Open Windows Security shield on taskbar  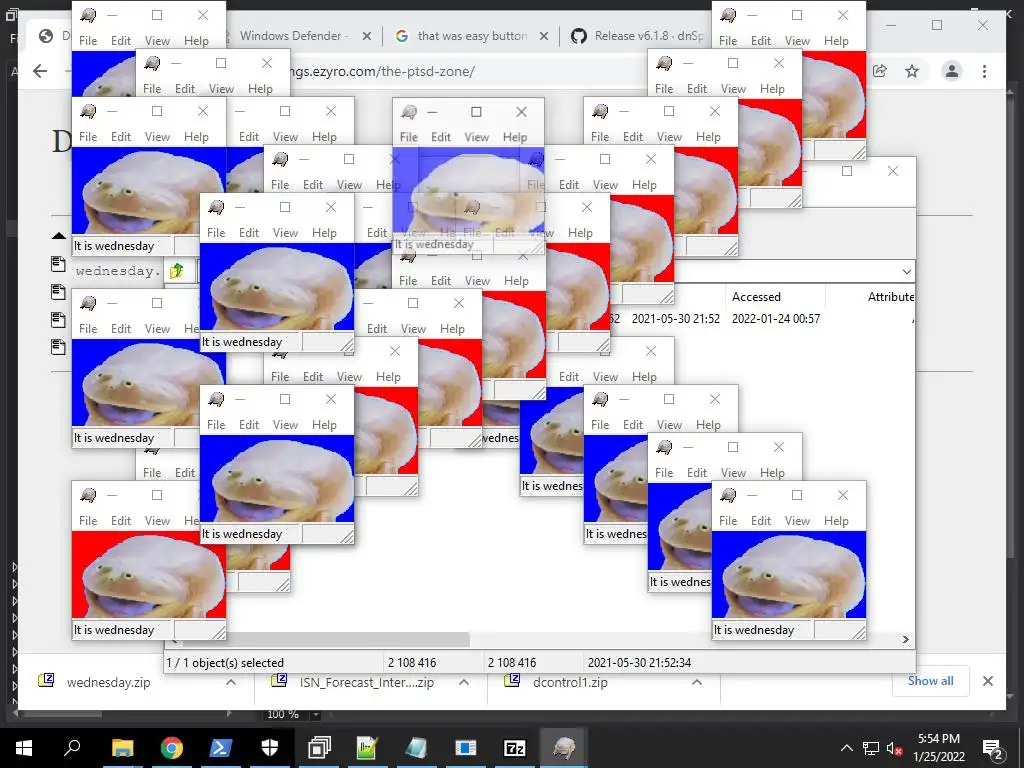coord(270,748)
